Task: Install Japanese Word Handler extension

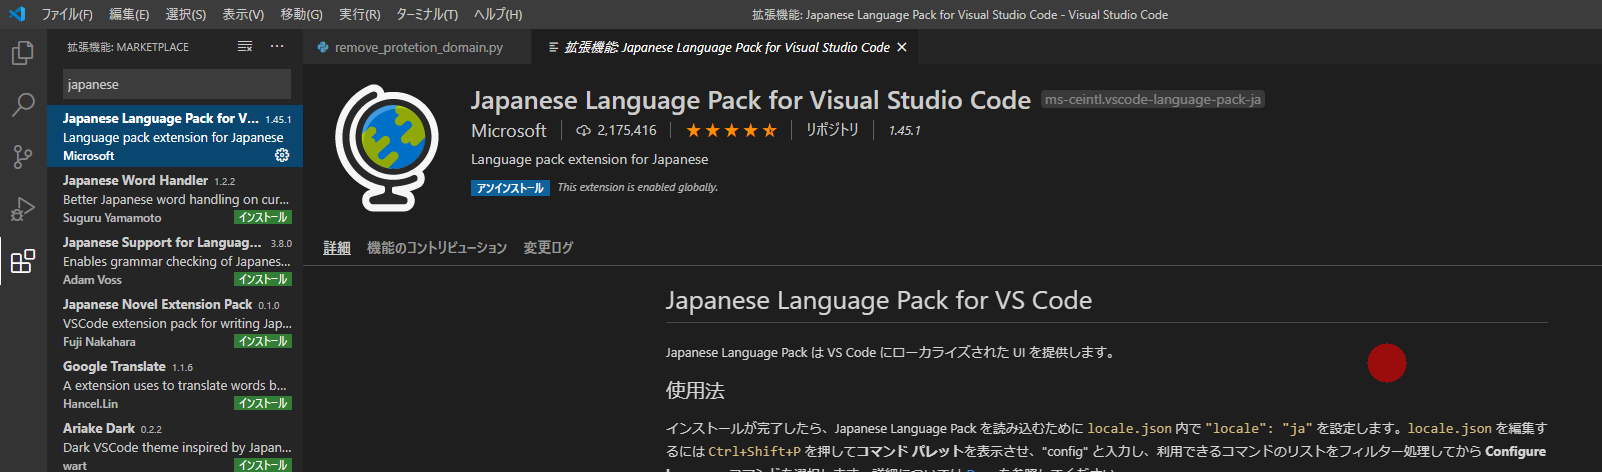Action: (263, 217)
